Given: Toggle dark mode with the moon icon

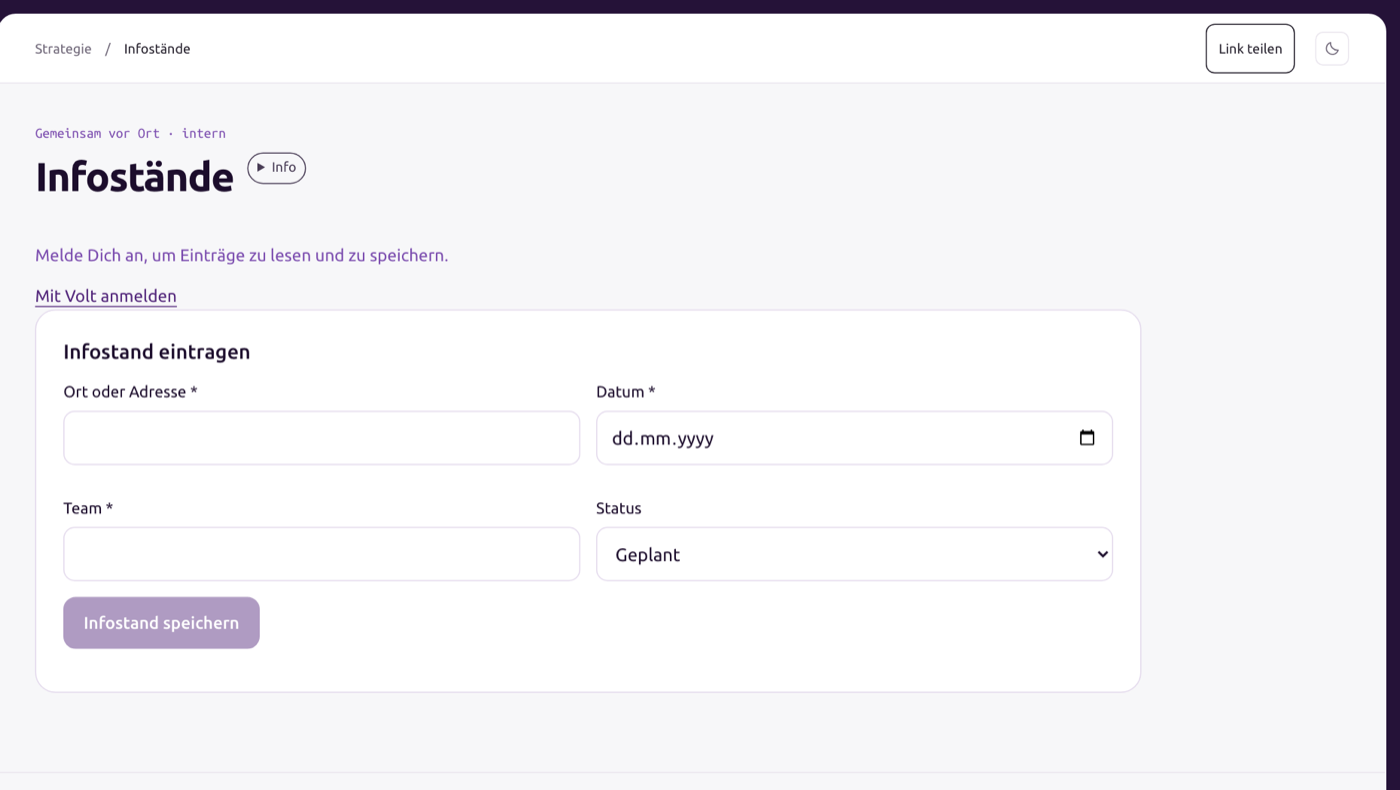Looking at the screenshot, I should [1331, 49].
